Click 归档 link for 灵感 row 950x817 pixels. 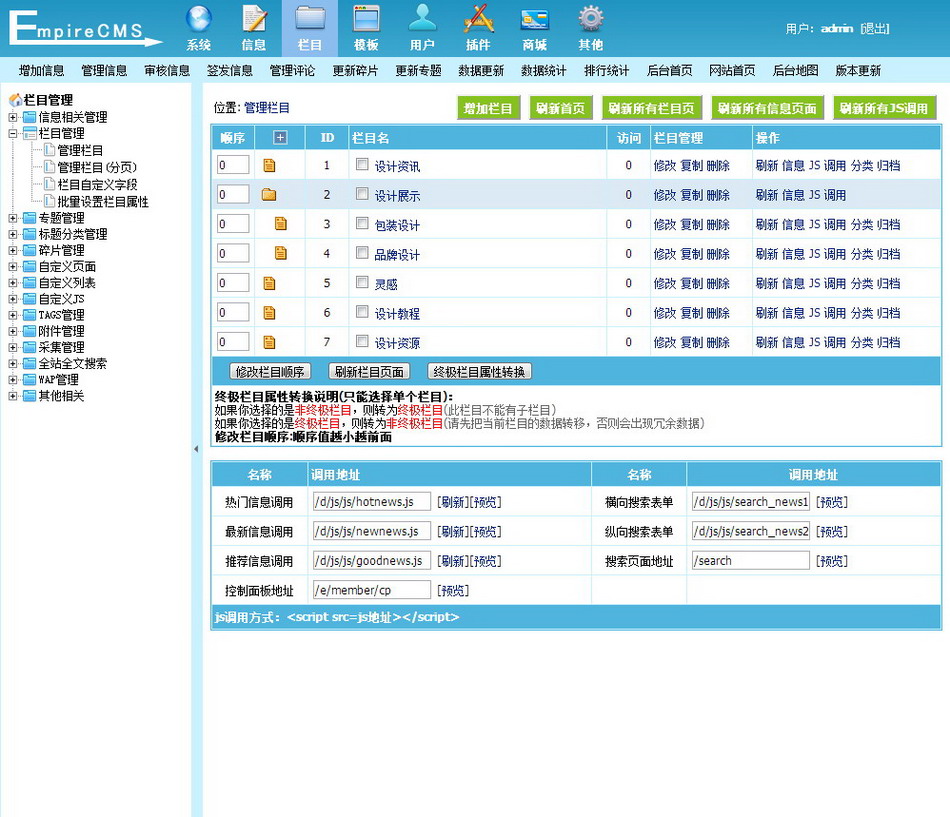888,283
